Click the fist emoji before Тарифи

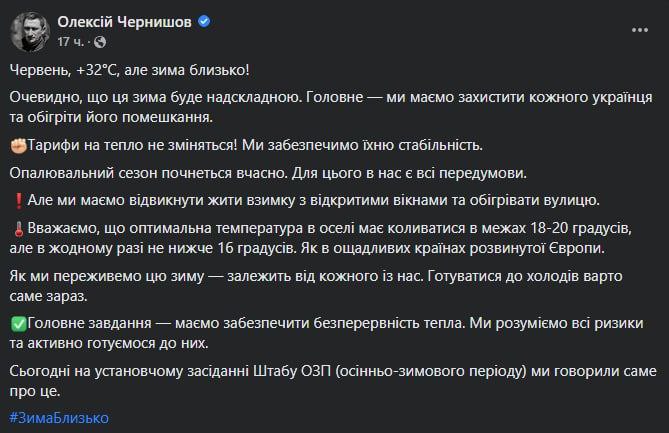16,146
